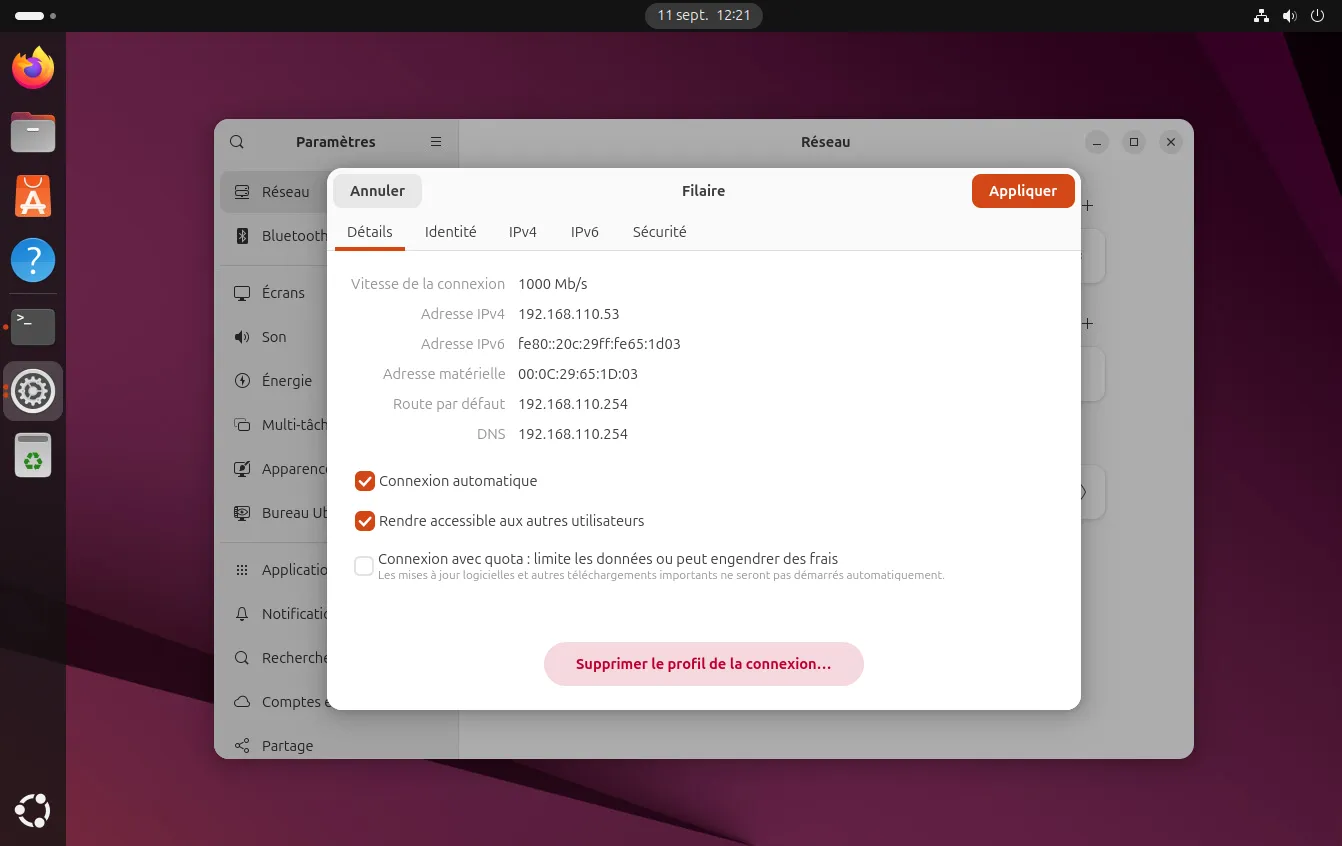Open the Terminal dock icon
The height and width of the screenshot is (846, 1342).
click(x=33, y=326)
